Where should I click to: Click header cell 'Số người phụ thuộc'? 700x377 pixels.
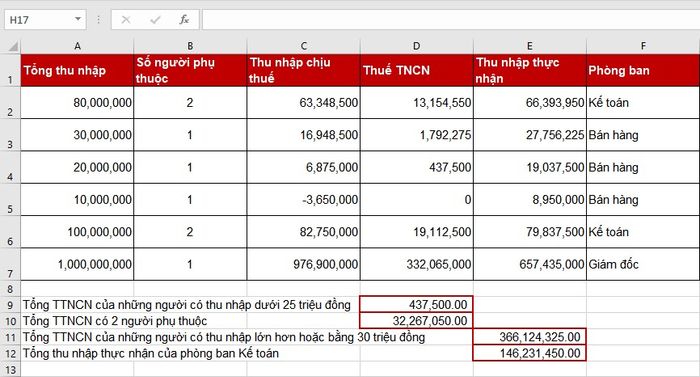[x=190, y=70]
